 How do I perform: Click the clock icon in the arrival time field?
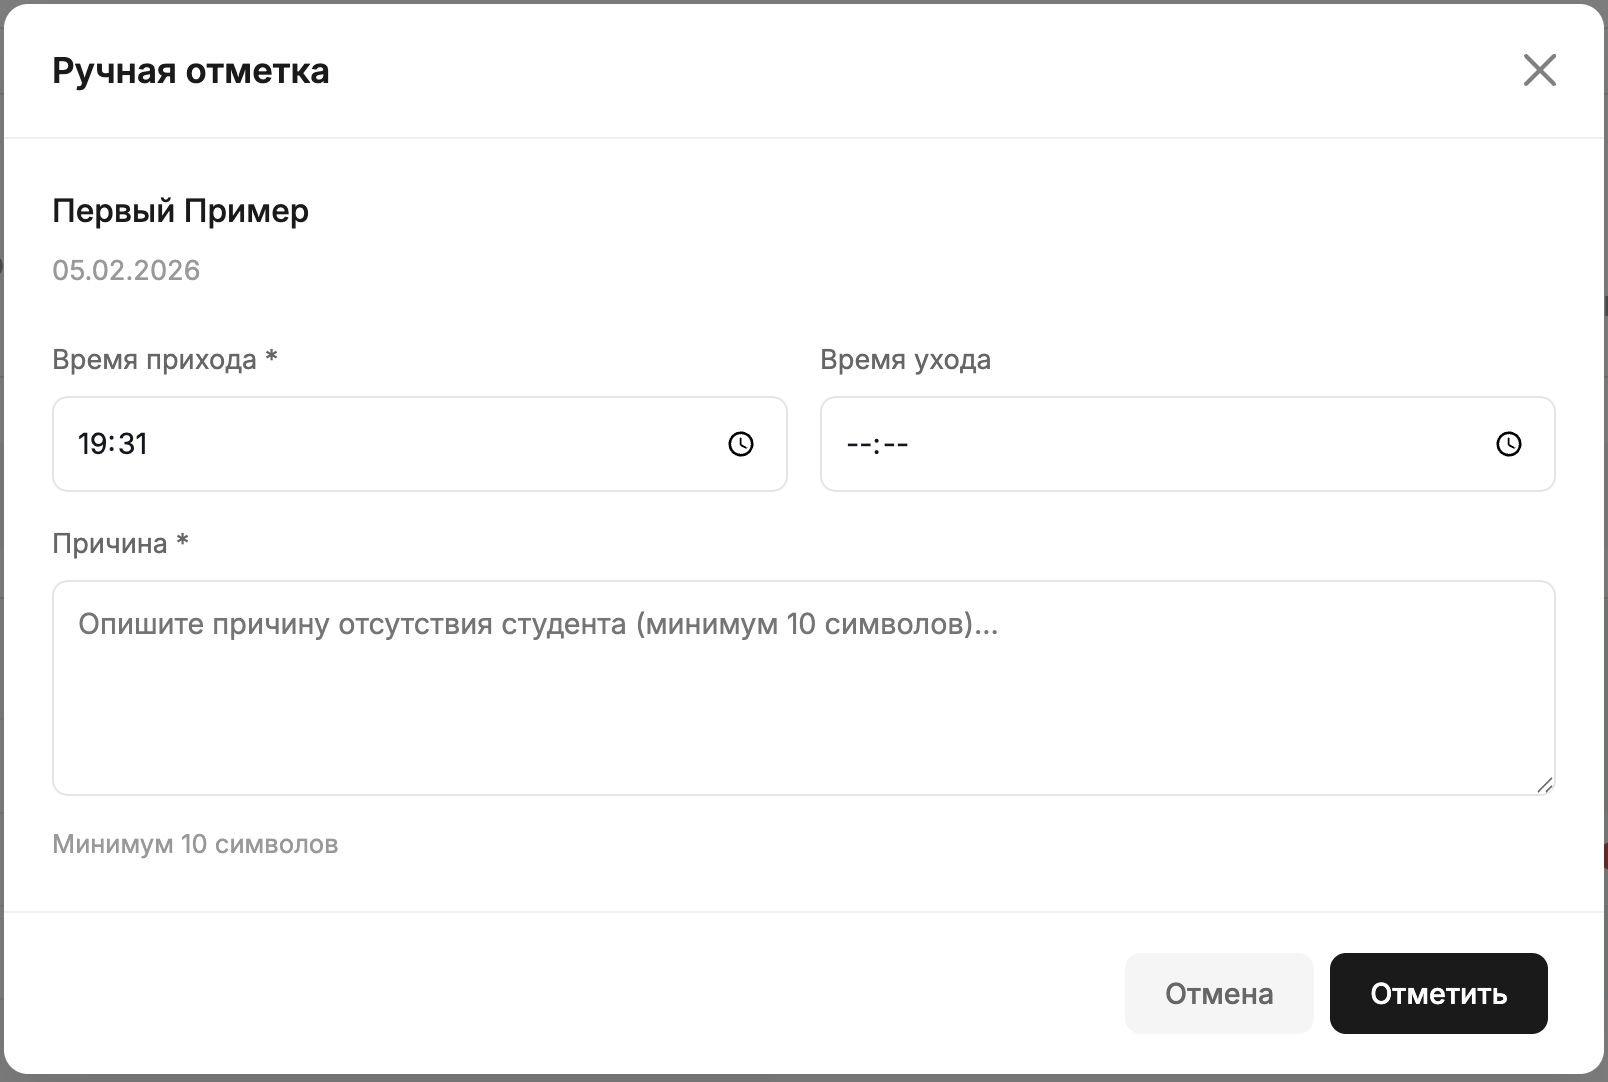coord(740,444)
